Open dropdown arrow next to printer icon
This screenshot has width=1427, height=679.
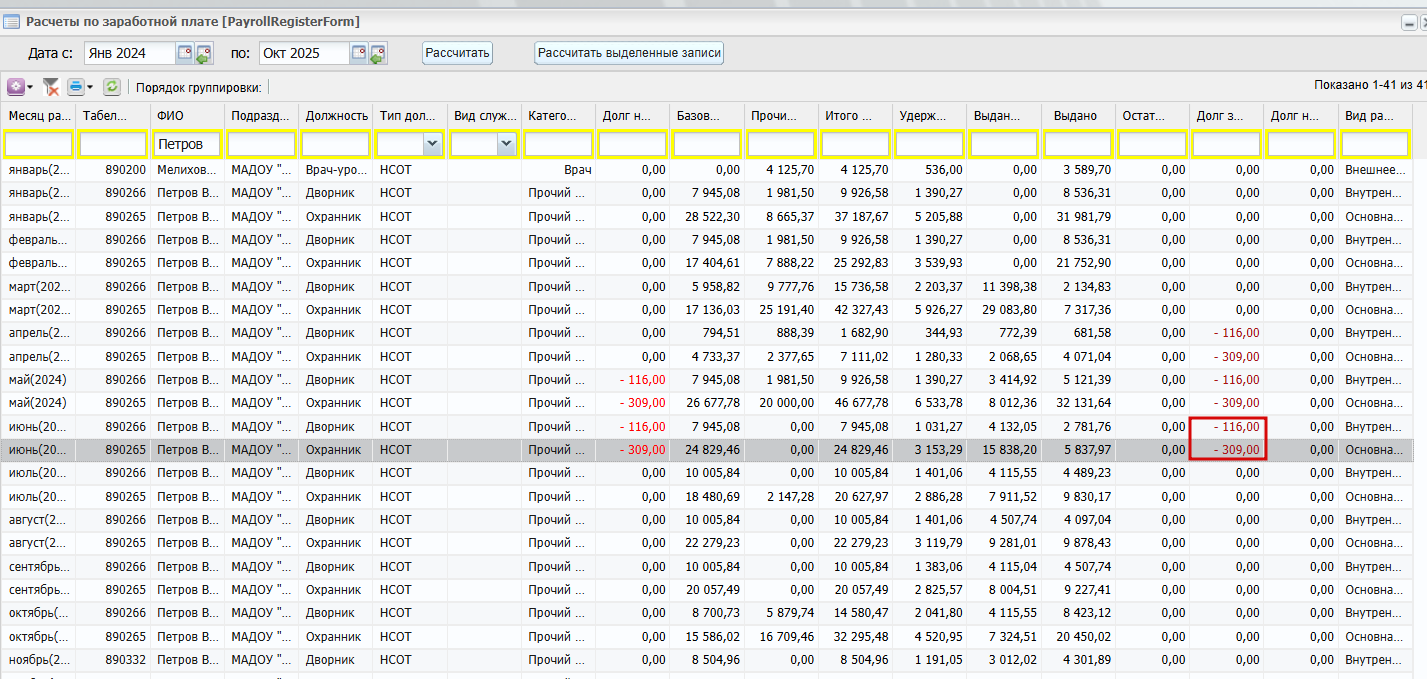[90, 87]
